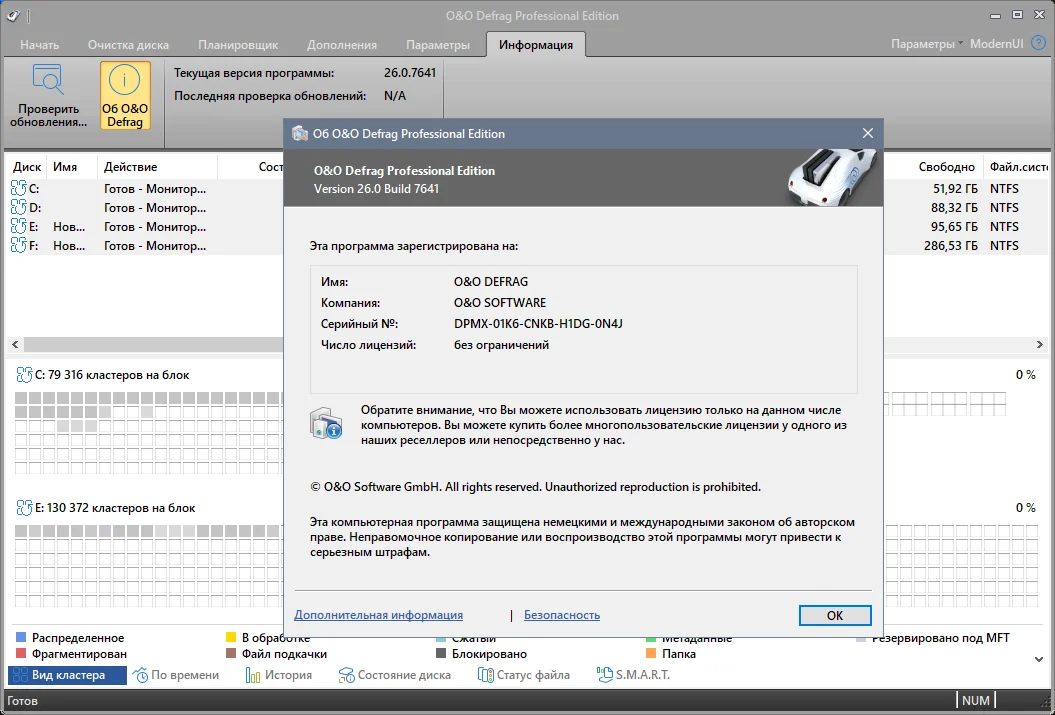Switch to the По времени view
This screenshot has height=715, width=1055.
176,675
